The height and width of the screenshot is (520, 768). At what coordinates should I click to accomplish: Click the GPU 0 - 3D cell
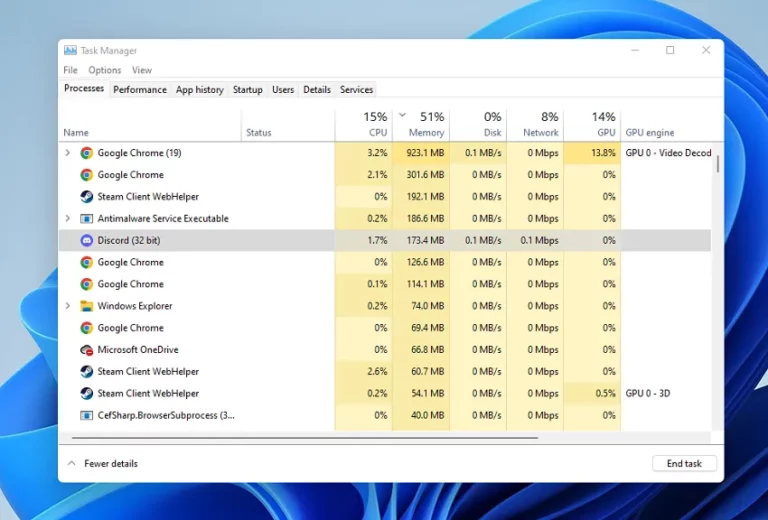point(648,393)
